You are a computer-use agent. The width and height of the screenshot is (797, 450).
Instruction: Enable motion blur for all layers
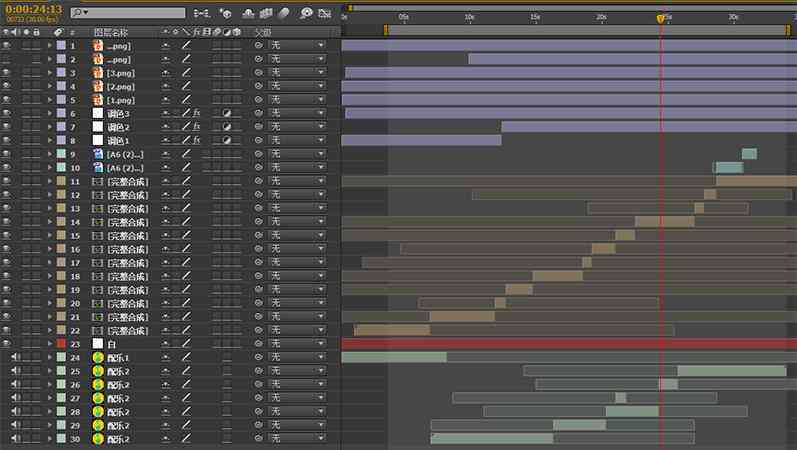[x=284, y=13]
